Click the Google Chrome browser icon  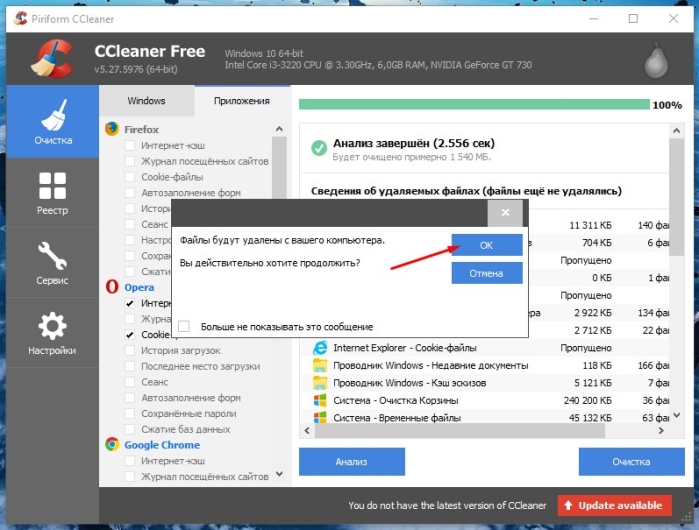(x=112, y=444)
